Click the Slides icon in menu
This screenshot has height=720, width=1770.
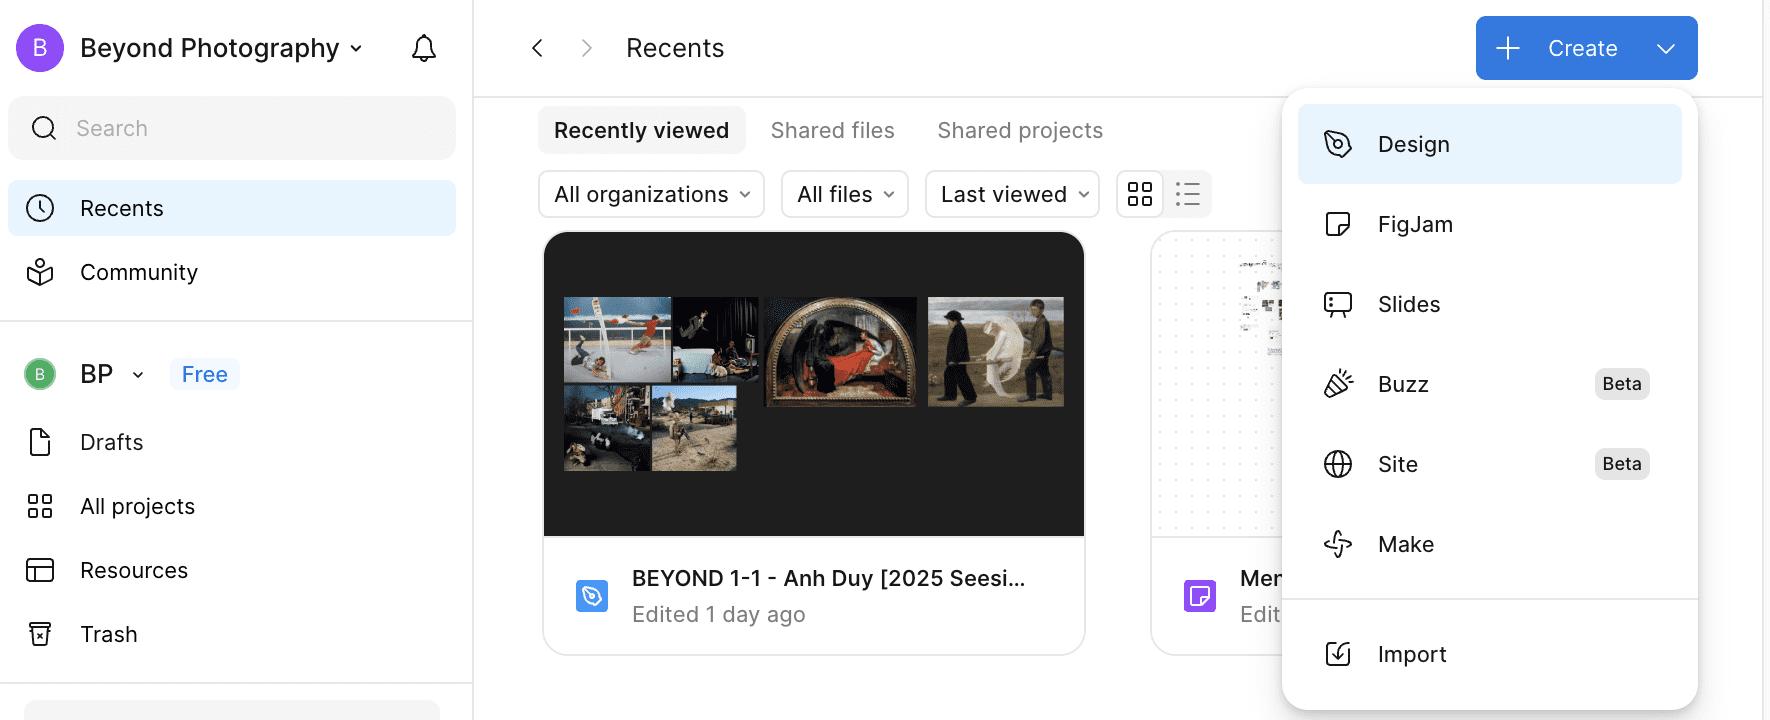tap(1338, 304)
